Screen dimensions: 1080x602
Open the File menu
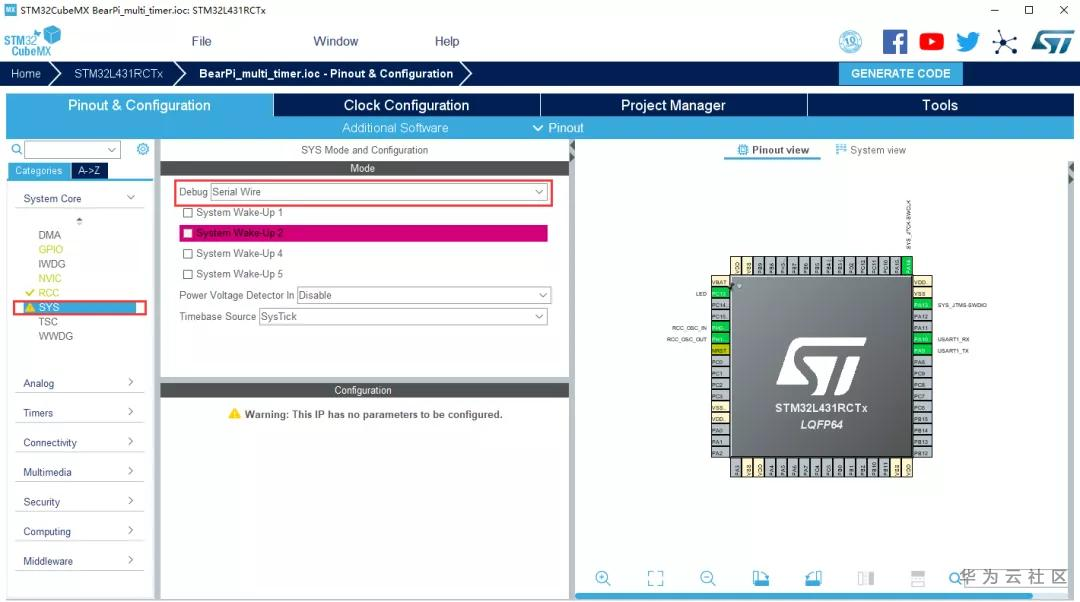[201, 41]
